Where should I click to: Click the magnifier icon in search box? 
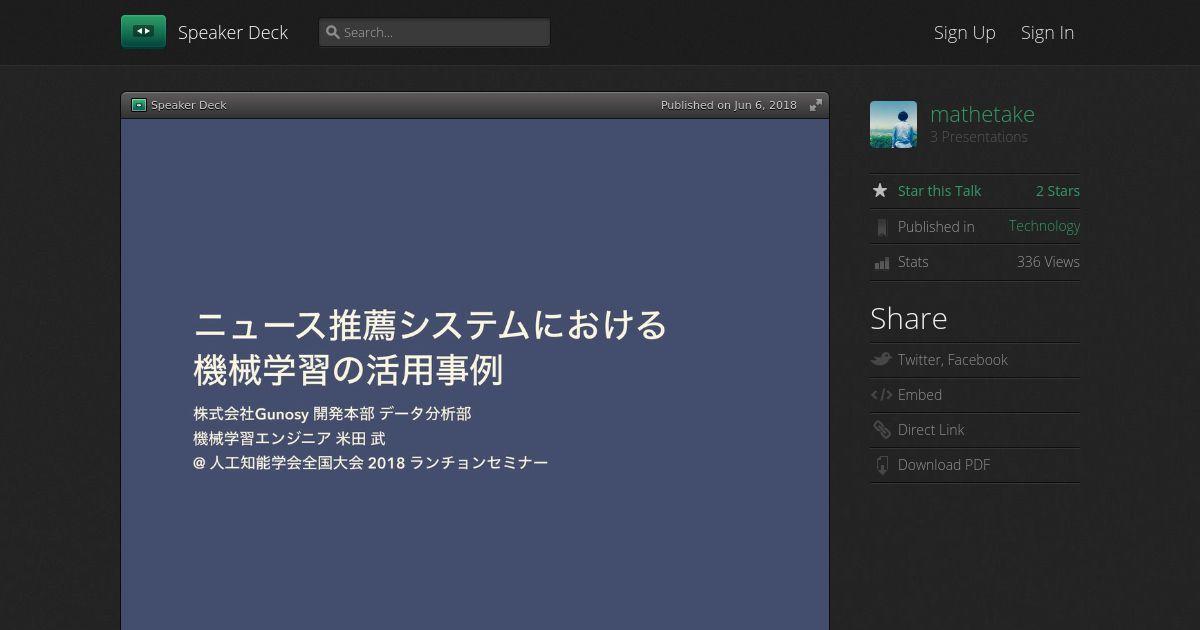333,32
